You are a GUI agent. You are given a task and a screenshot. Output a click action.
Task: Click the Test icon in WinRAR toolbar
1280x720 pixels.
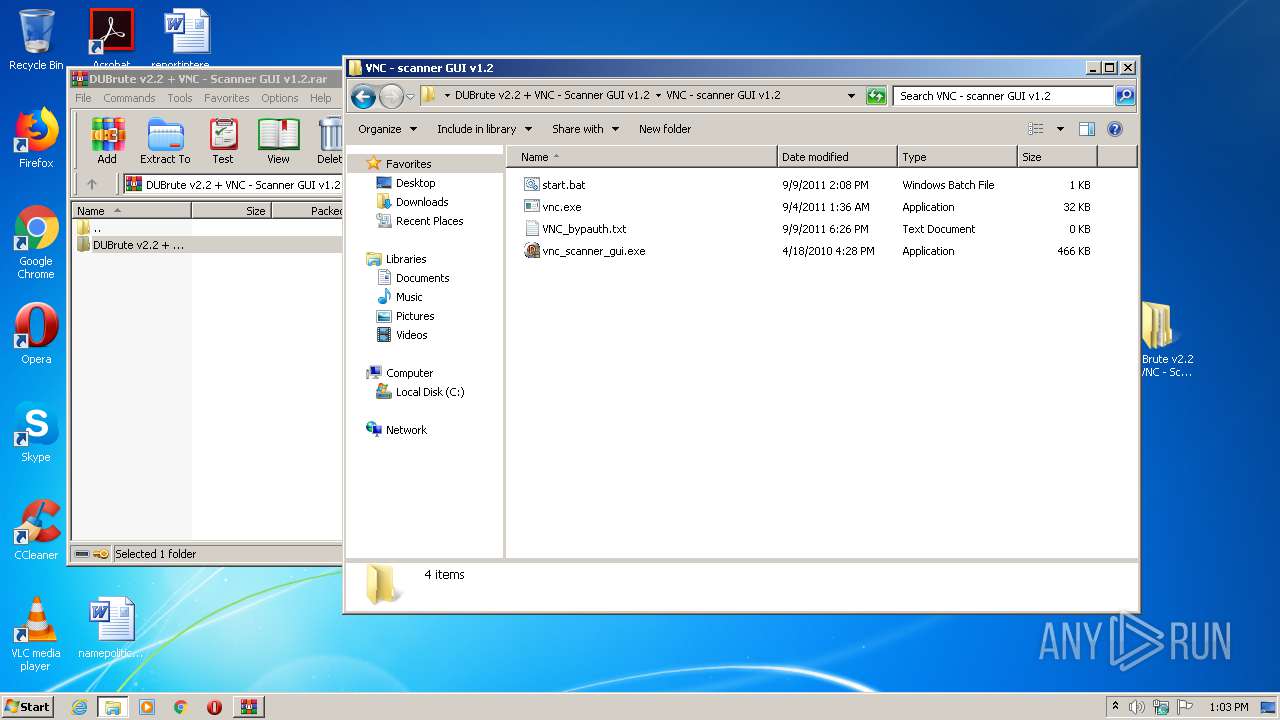[223, 140]
